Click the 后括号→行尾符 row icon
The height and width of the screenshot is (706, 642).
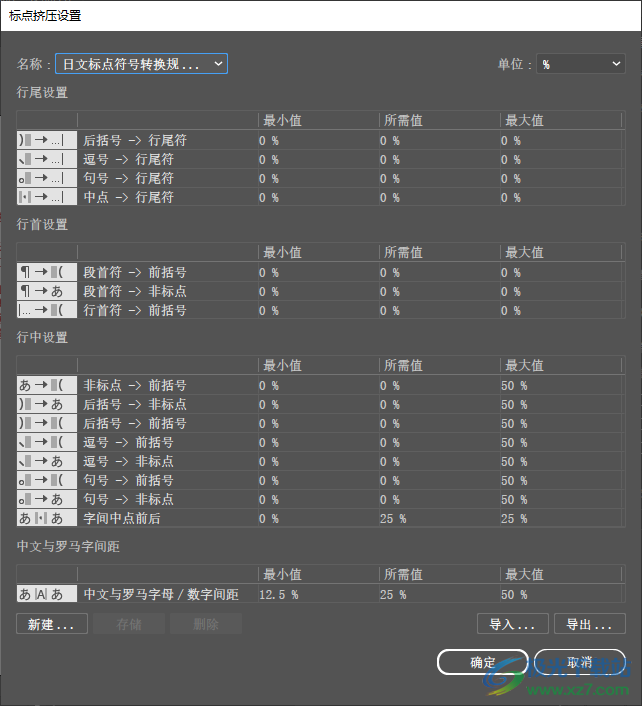click(47, 140)
